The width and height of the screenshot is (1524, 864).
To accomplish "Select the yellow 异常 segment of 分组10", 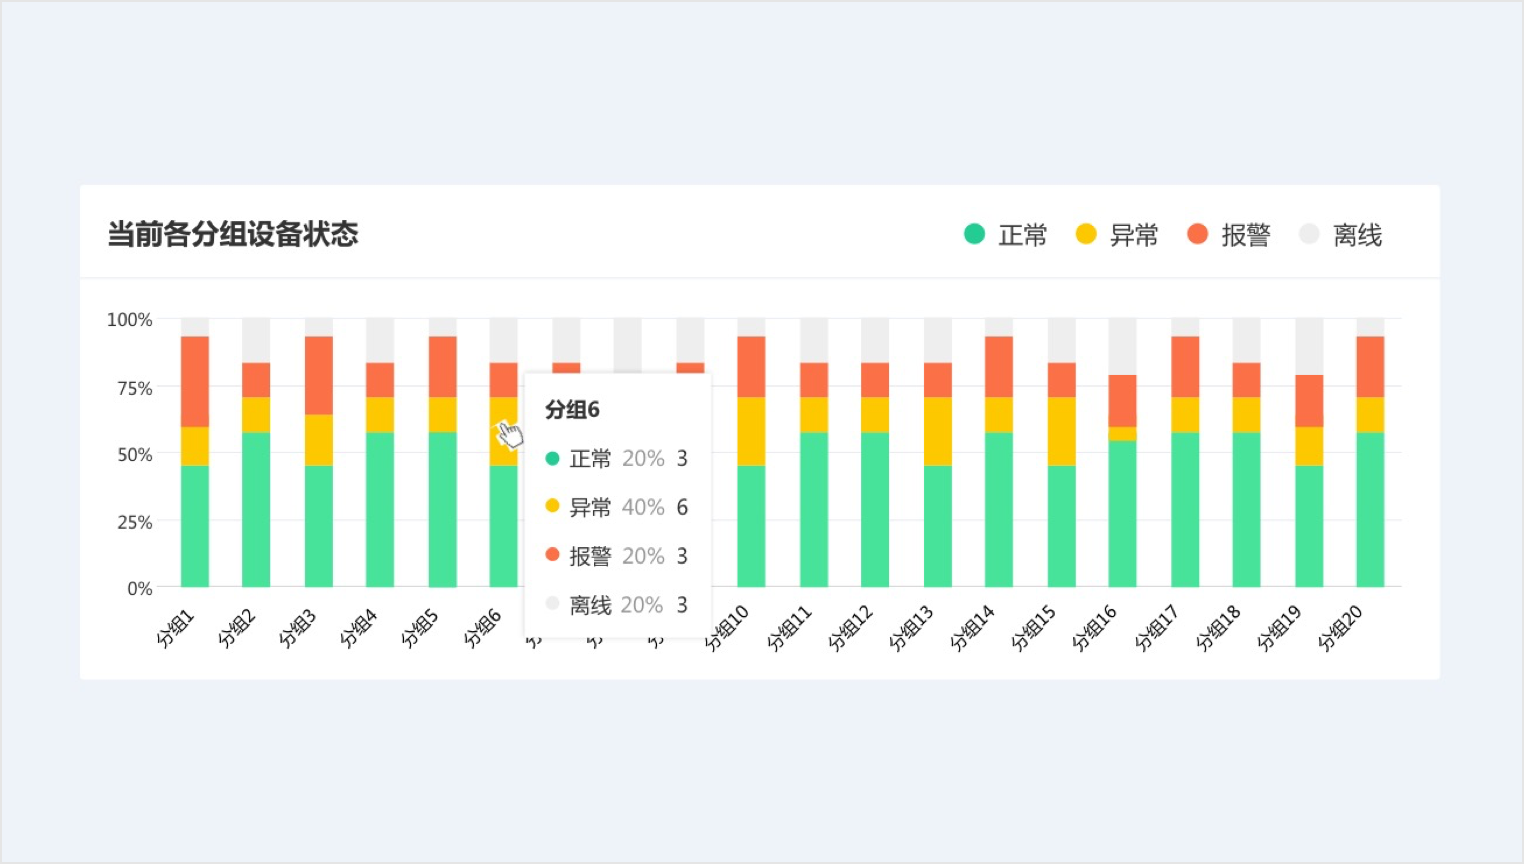I will pyautogui.click(x=751, y=431).
